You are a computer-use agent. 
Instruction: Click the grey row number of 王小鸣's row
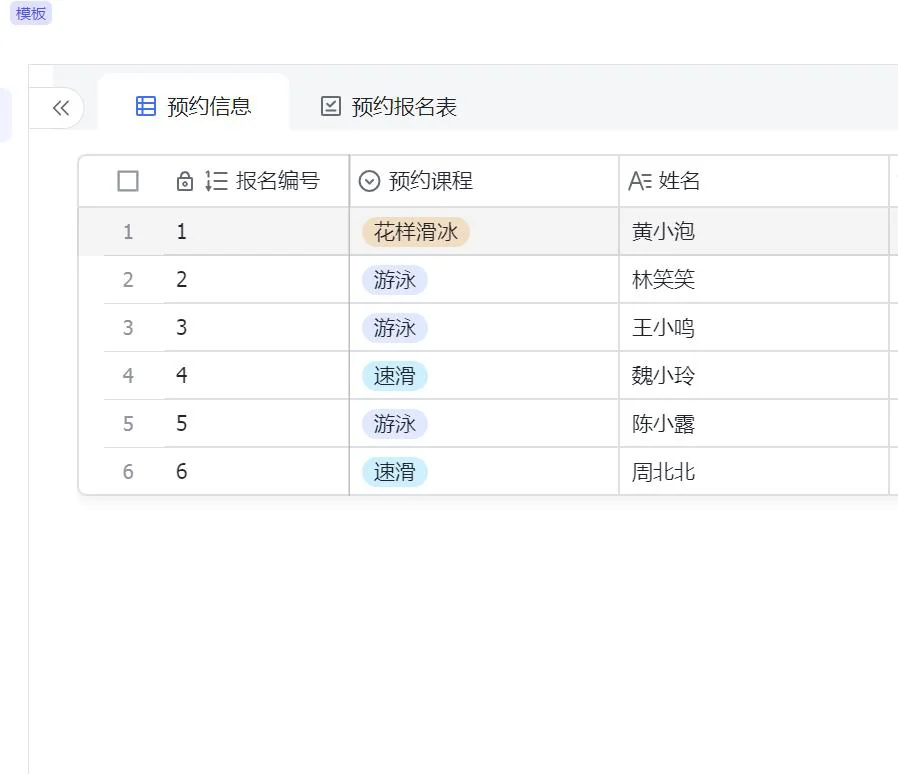[128, 328]
